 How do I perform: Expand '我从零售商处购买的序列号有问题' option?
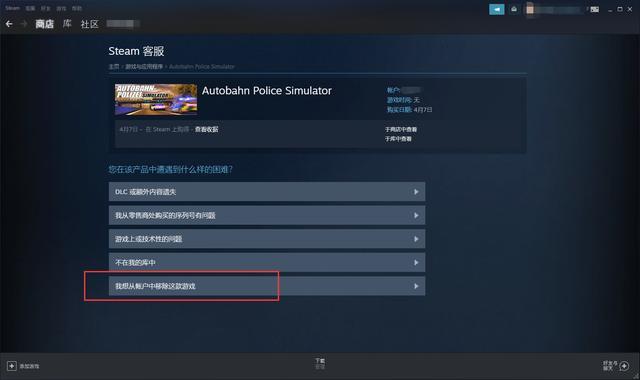[267, 216]
